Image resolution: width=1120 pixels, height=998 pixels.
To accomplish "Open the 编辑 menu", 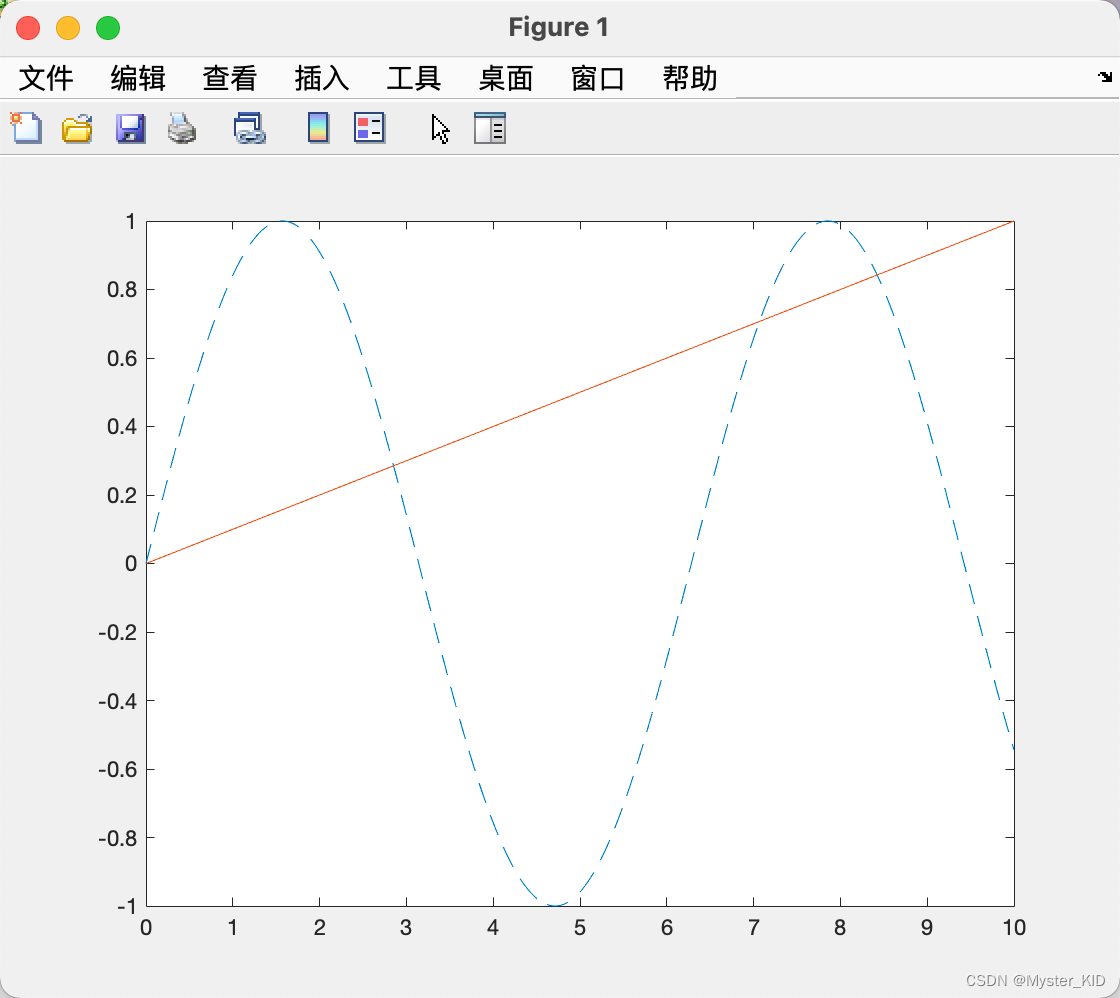I will pos(138,78).
